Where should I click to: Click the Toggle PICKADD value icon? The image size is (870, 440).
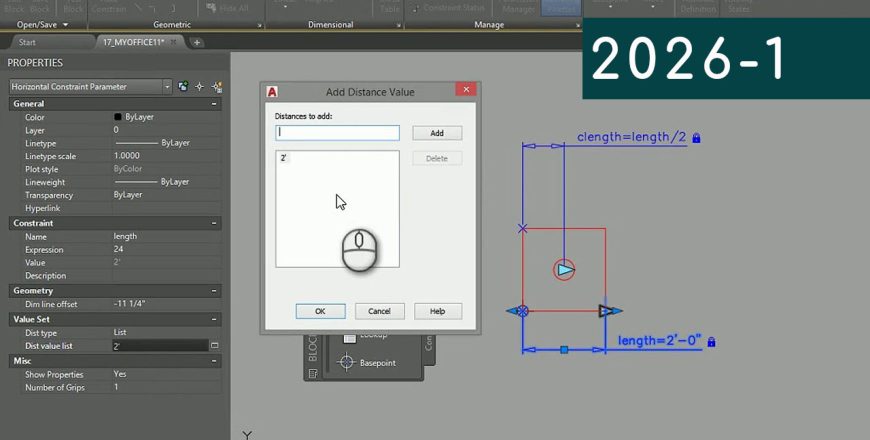coord(182,87)
